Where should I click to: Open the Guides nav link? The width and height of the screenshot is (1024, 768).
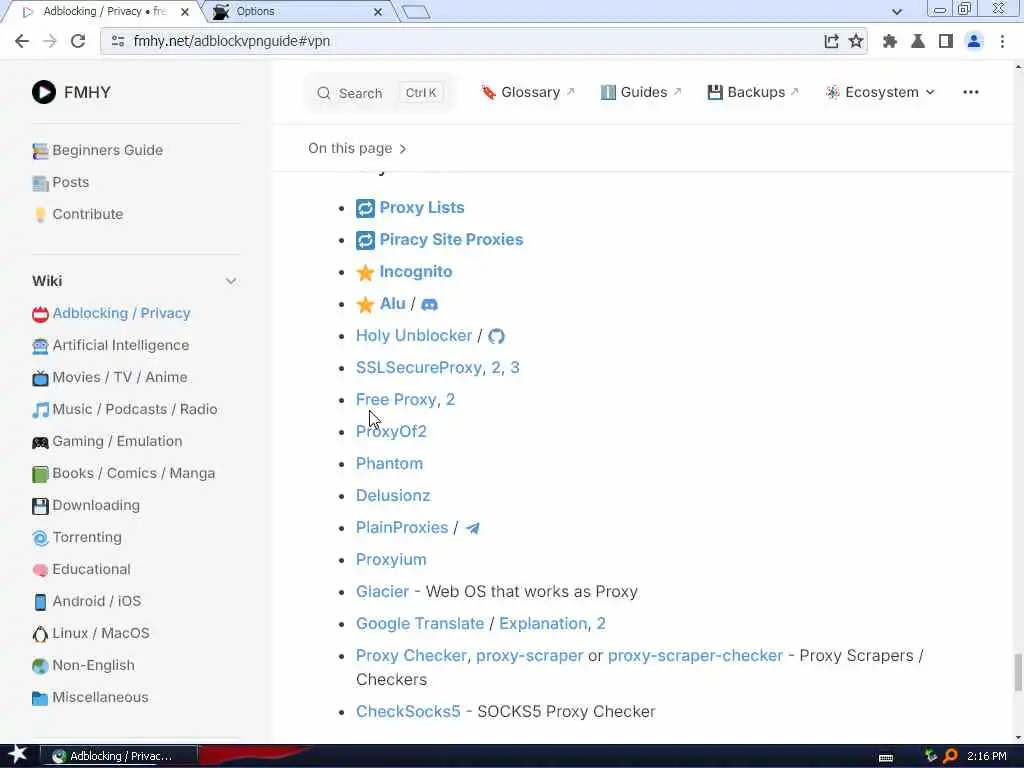[x=641, y=92]
